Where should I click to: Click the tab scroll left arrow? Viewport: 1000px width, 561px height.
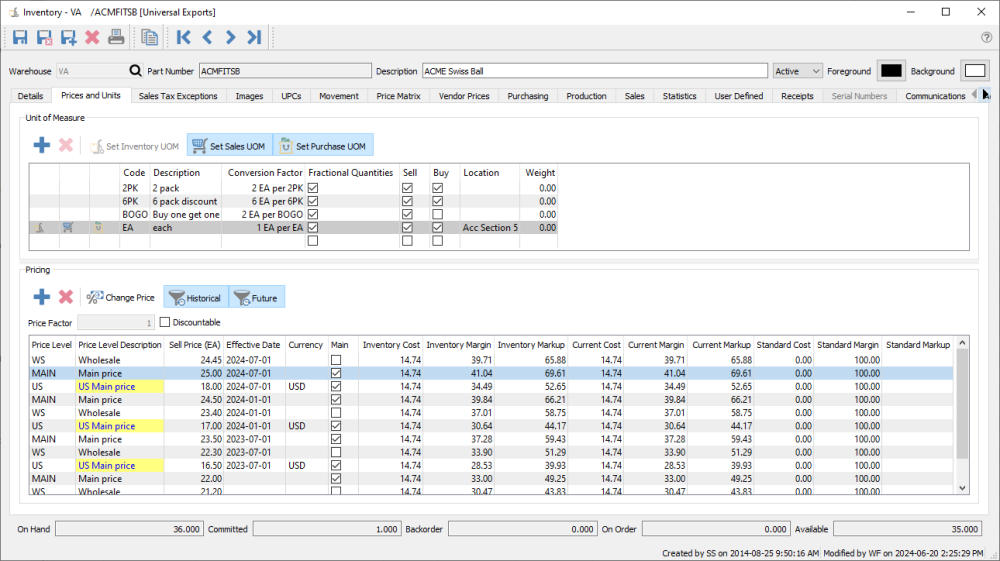click(x=975, y=95)
